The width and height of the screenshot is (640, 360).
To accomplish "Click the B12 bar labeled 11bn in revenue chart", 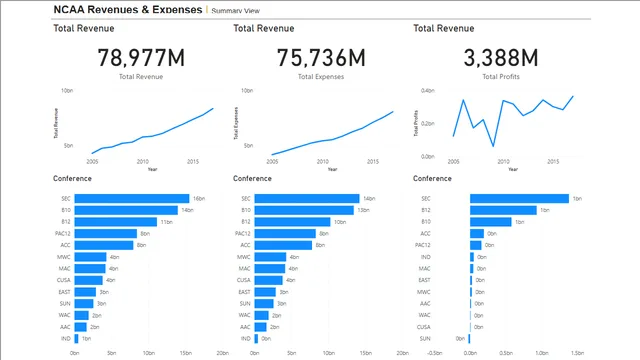I will [116, 222].
